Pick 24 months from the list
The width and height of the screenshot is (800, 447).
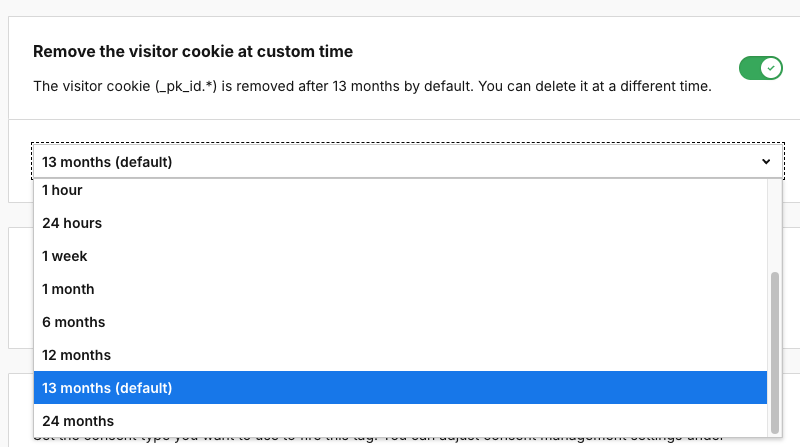click(78, 421)
